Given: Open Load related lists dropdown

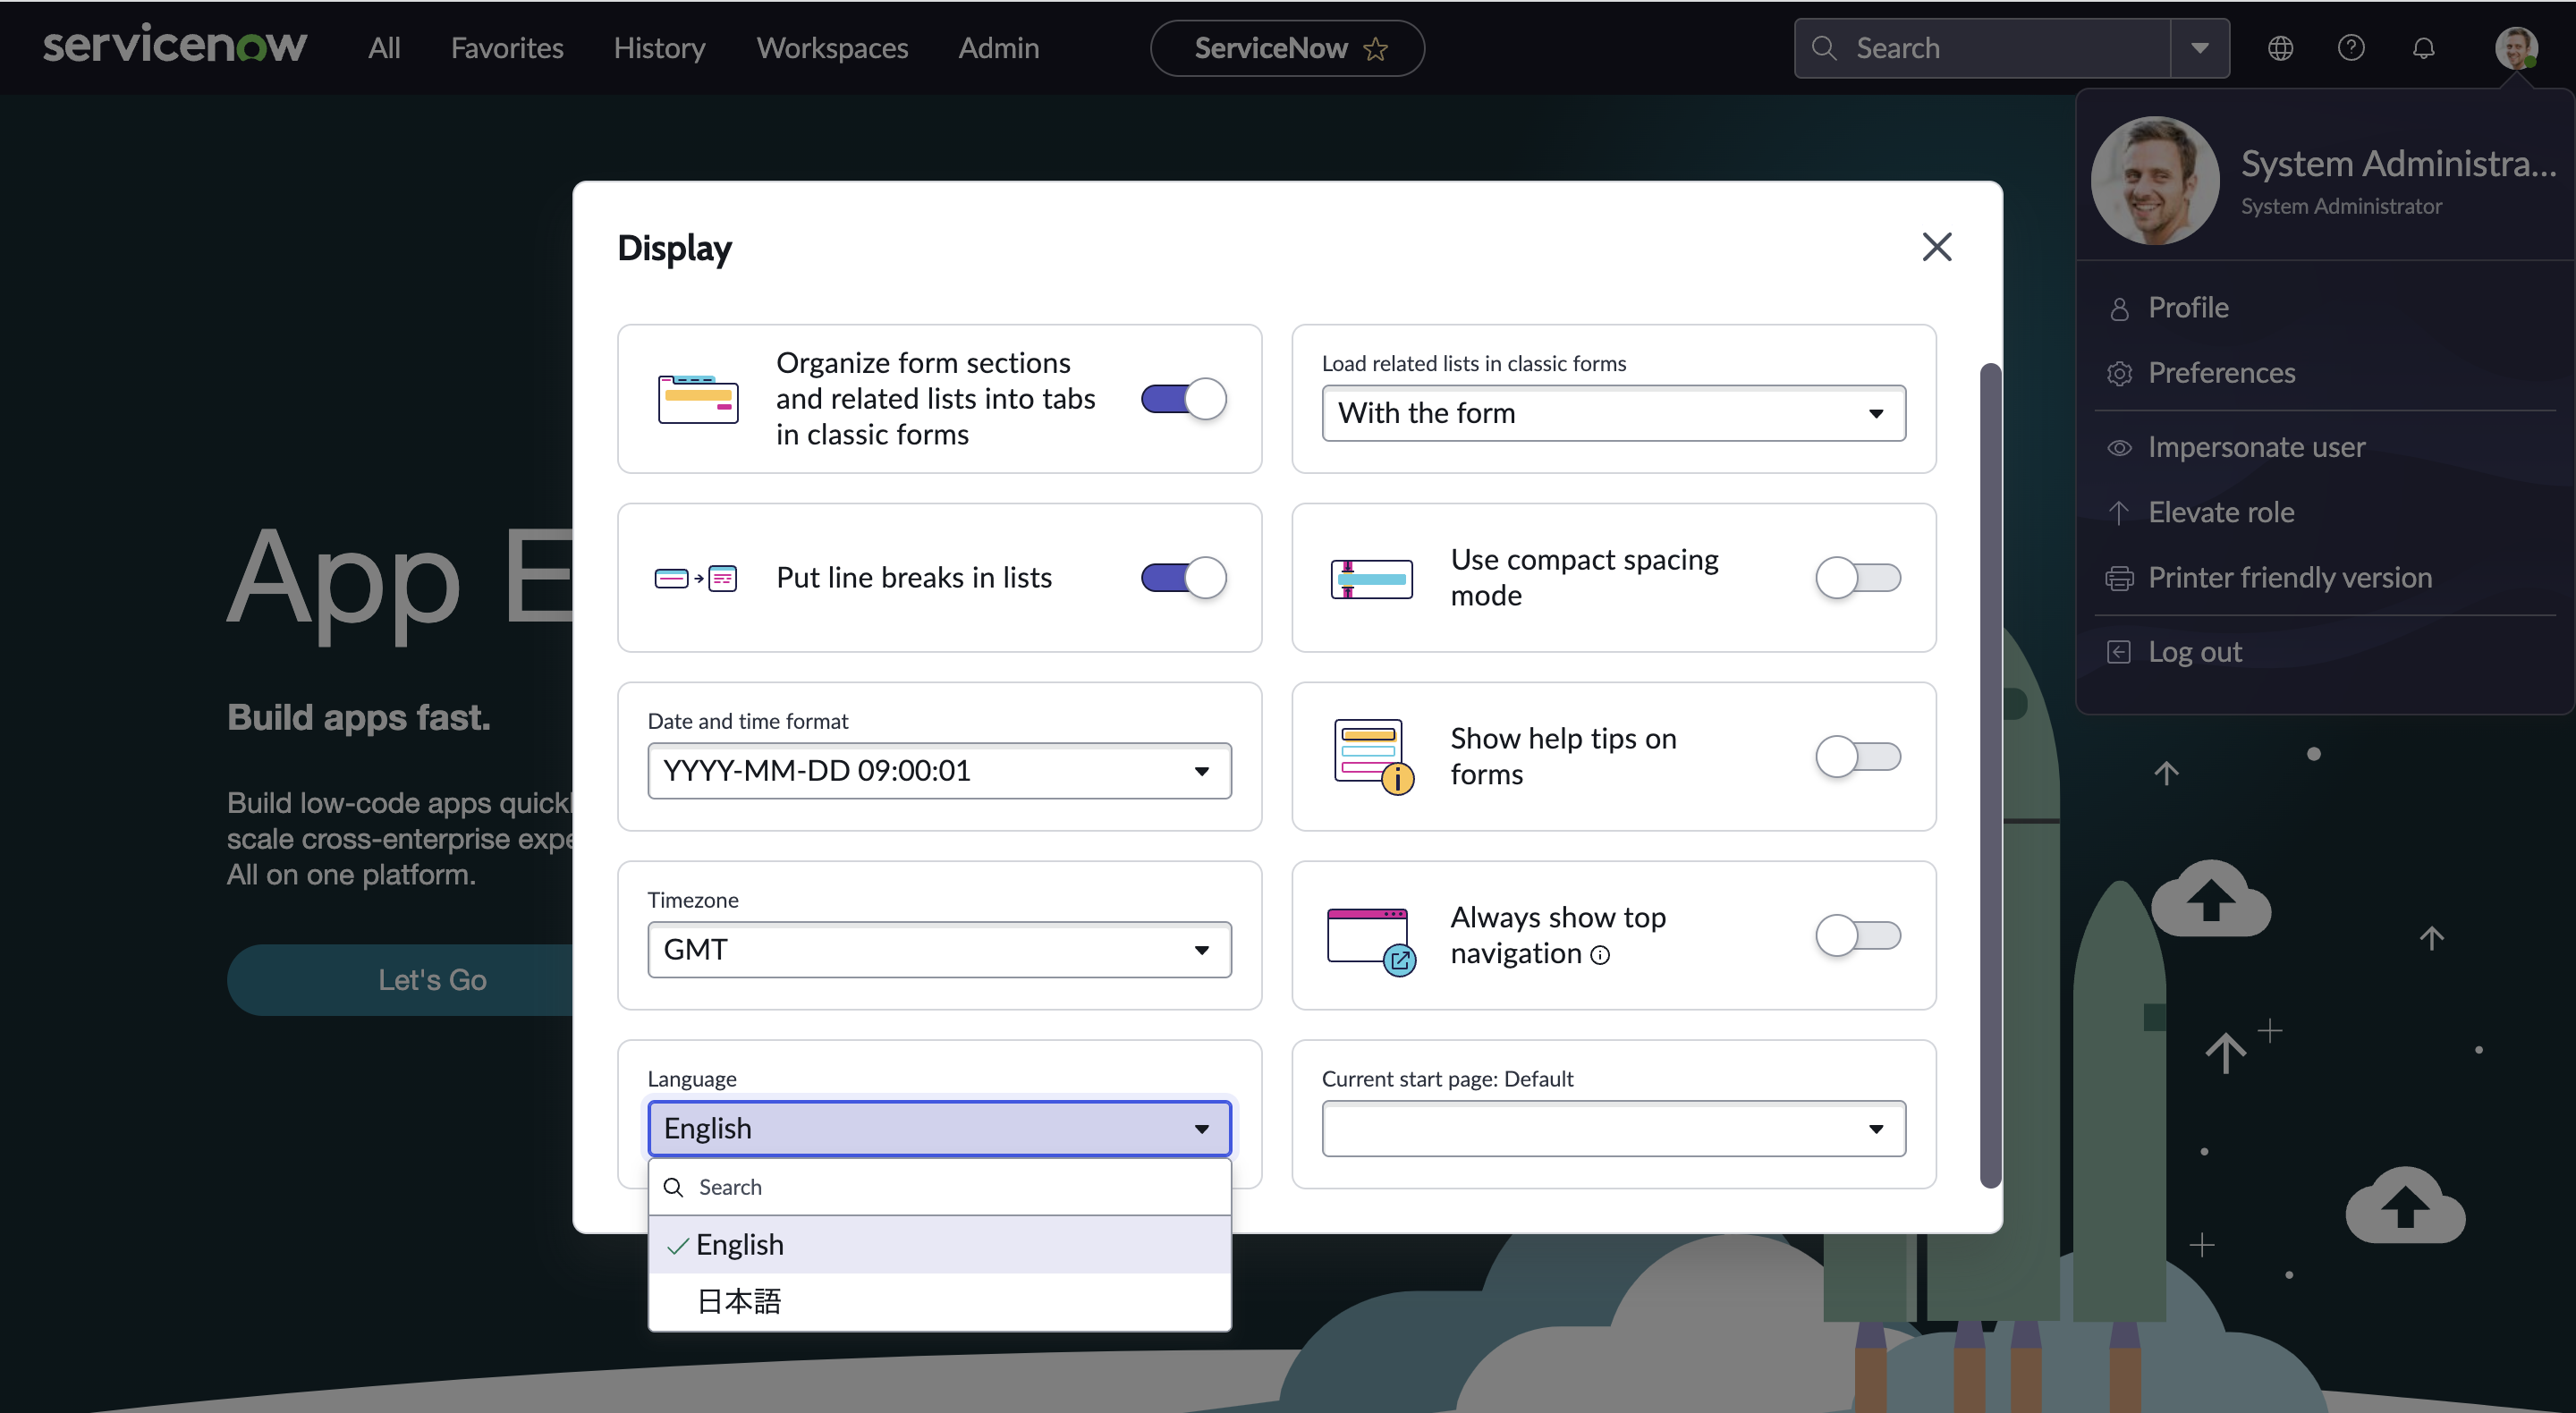Looking at the screenshot, I should [x=1613, y=413].
